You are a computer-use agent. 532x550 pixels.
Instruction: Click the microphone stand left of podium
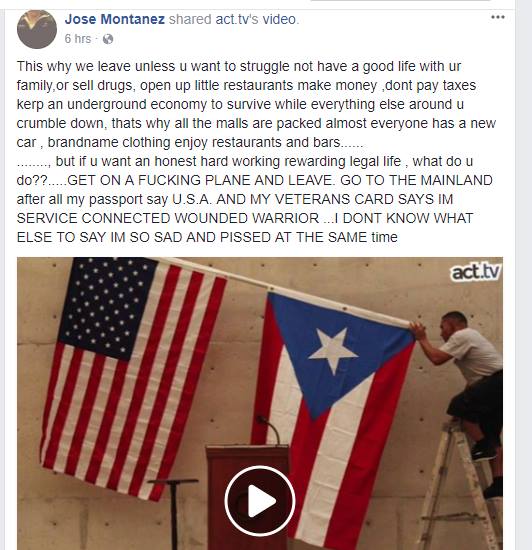point(173,514)
